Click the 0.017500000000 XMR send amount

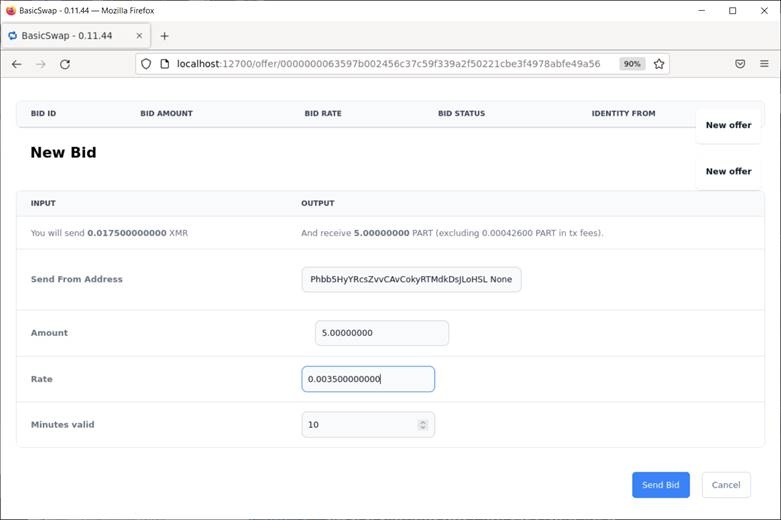point(137,233)
